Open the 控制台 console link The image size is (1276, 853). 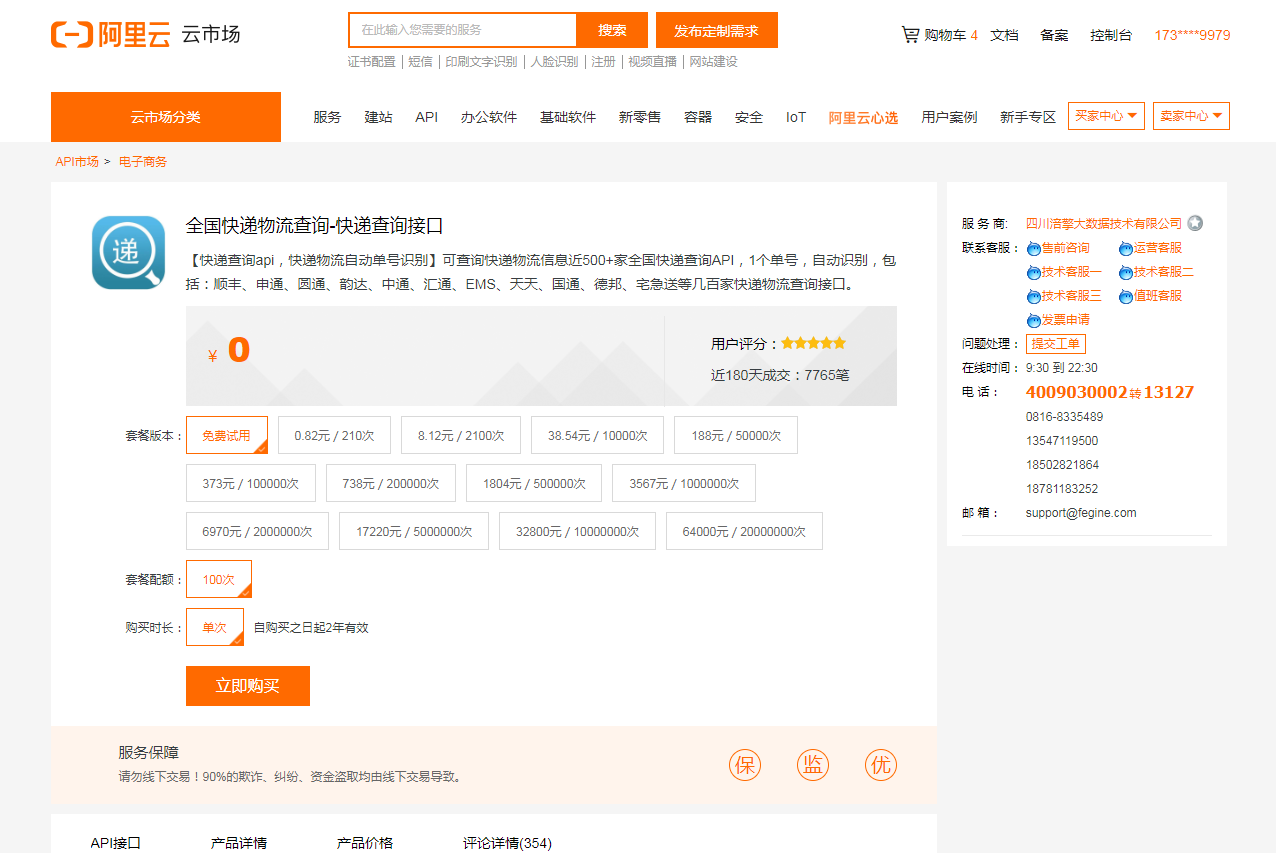pyautogui.click(x=1111, y=35)
